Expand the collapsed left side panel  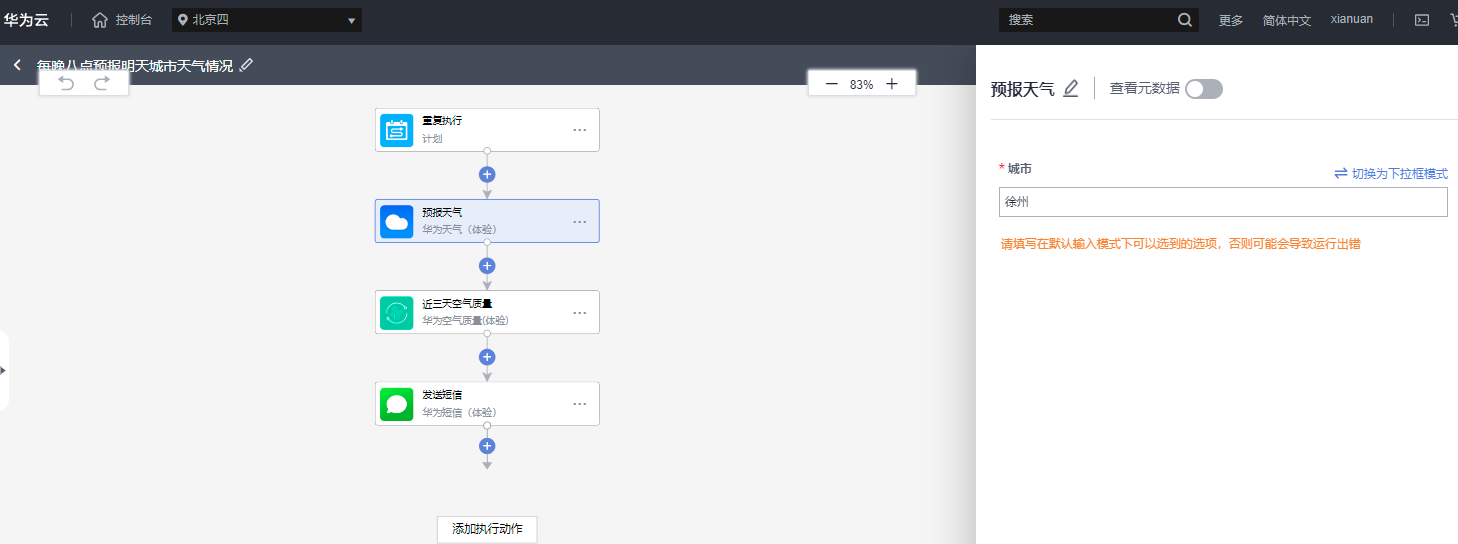pos(4,370)
